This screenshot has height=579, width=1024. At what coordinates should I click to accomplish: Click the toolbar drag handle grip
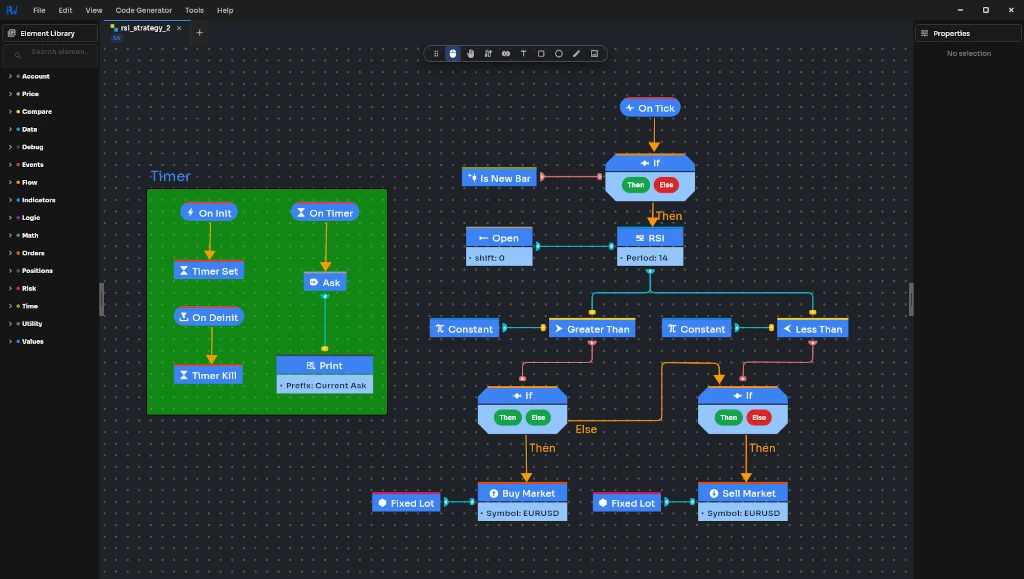coord(436,54)
